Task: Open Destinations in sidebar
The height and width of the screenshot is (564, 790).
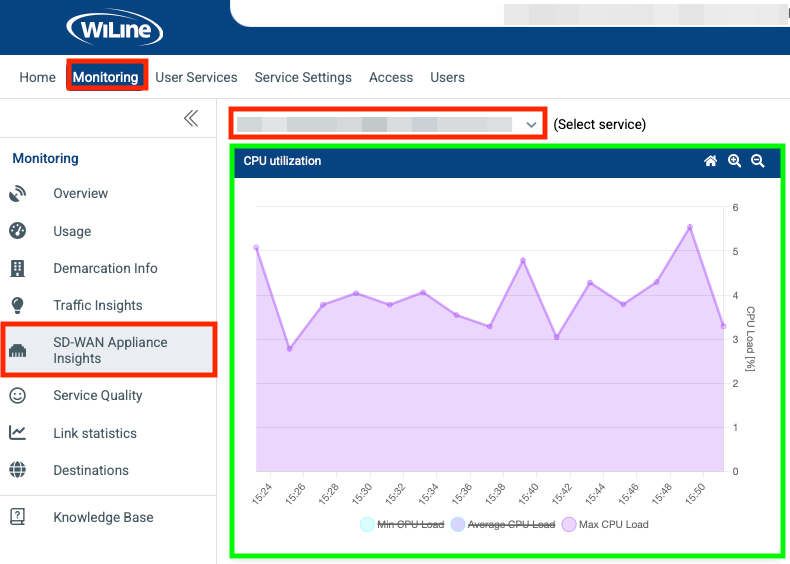Action: click(91, 470)
